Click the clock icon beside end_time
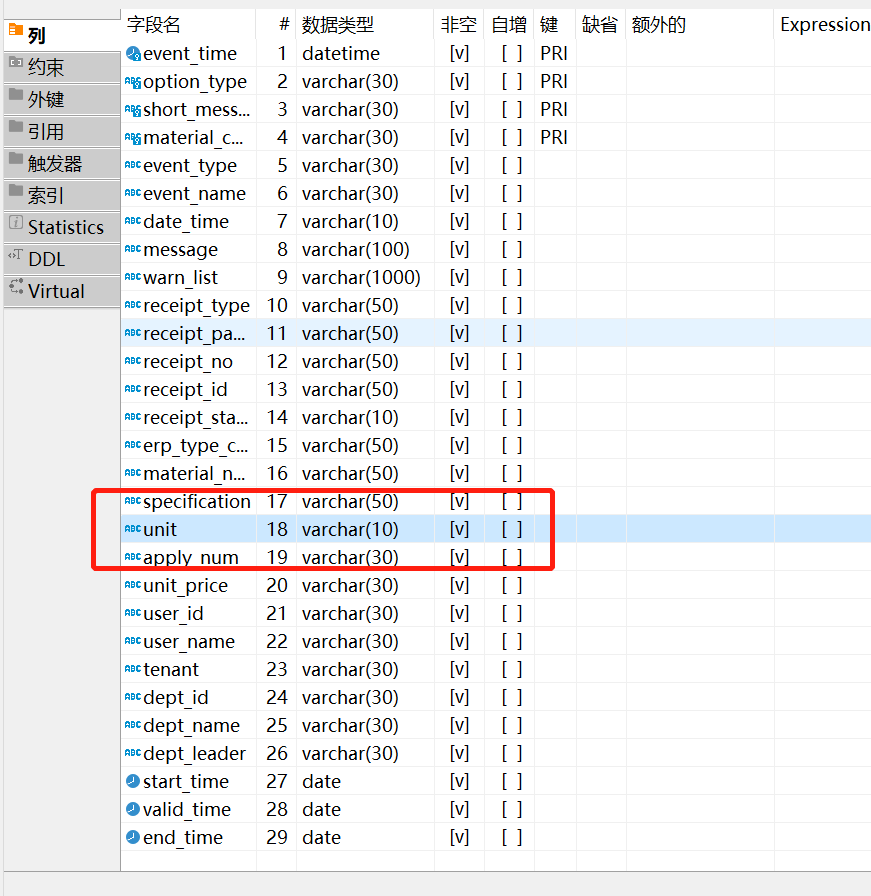The width and height of the screenshot is (871, 896). click(133, 837)
